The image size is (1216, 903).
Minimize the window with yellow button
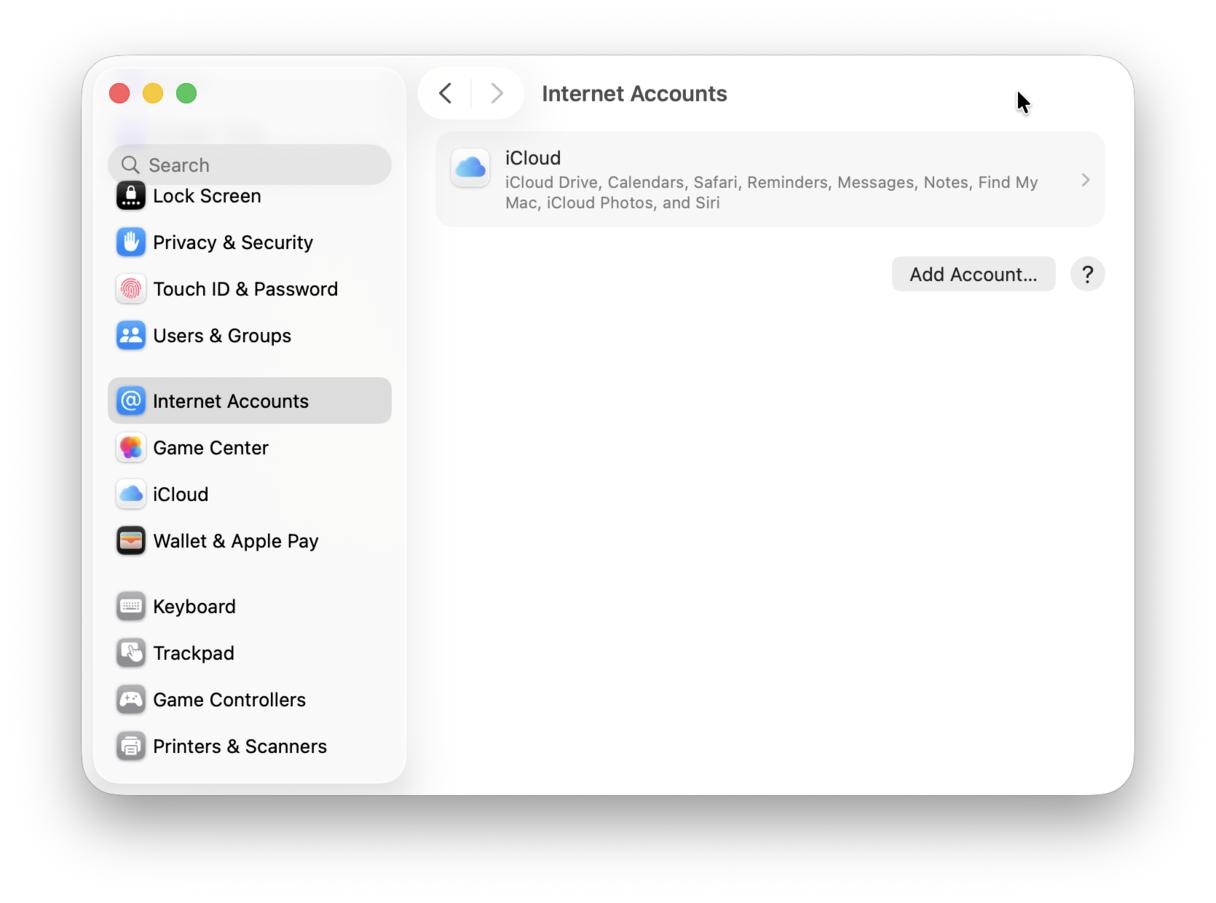click(x=153, y=93)
